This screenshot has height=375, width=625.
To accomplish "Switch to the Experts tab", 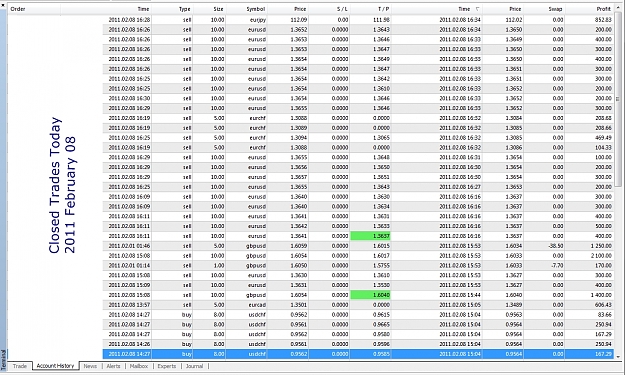I will (x=167, y=366).
